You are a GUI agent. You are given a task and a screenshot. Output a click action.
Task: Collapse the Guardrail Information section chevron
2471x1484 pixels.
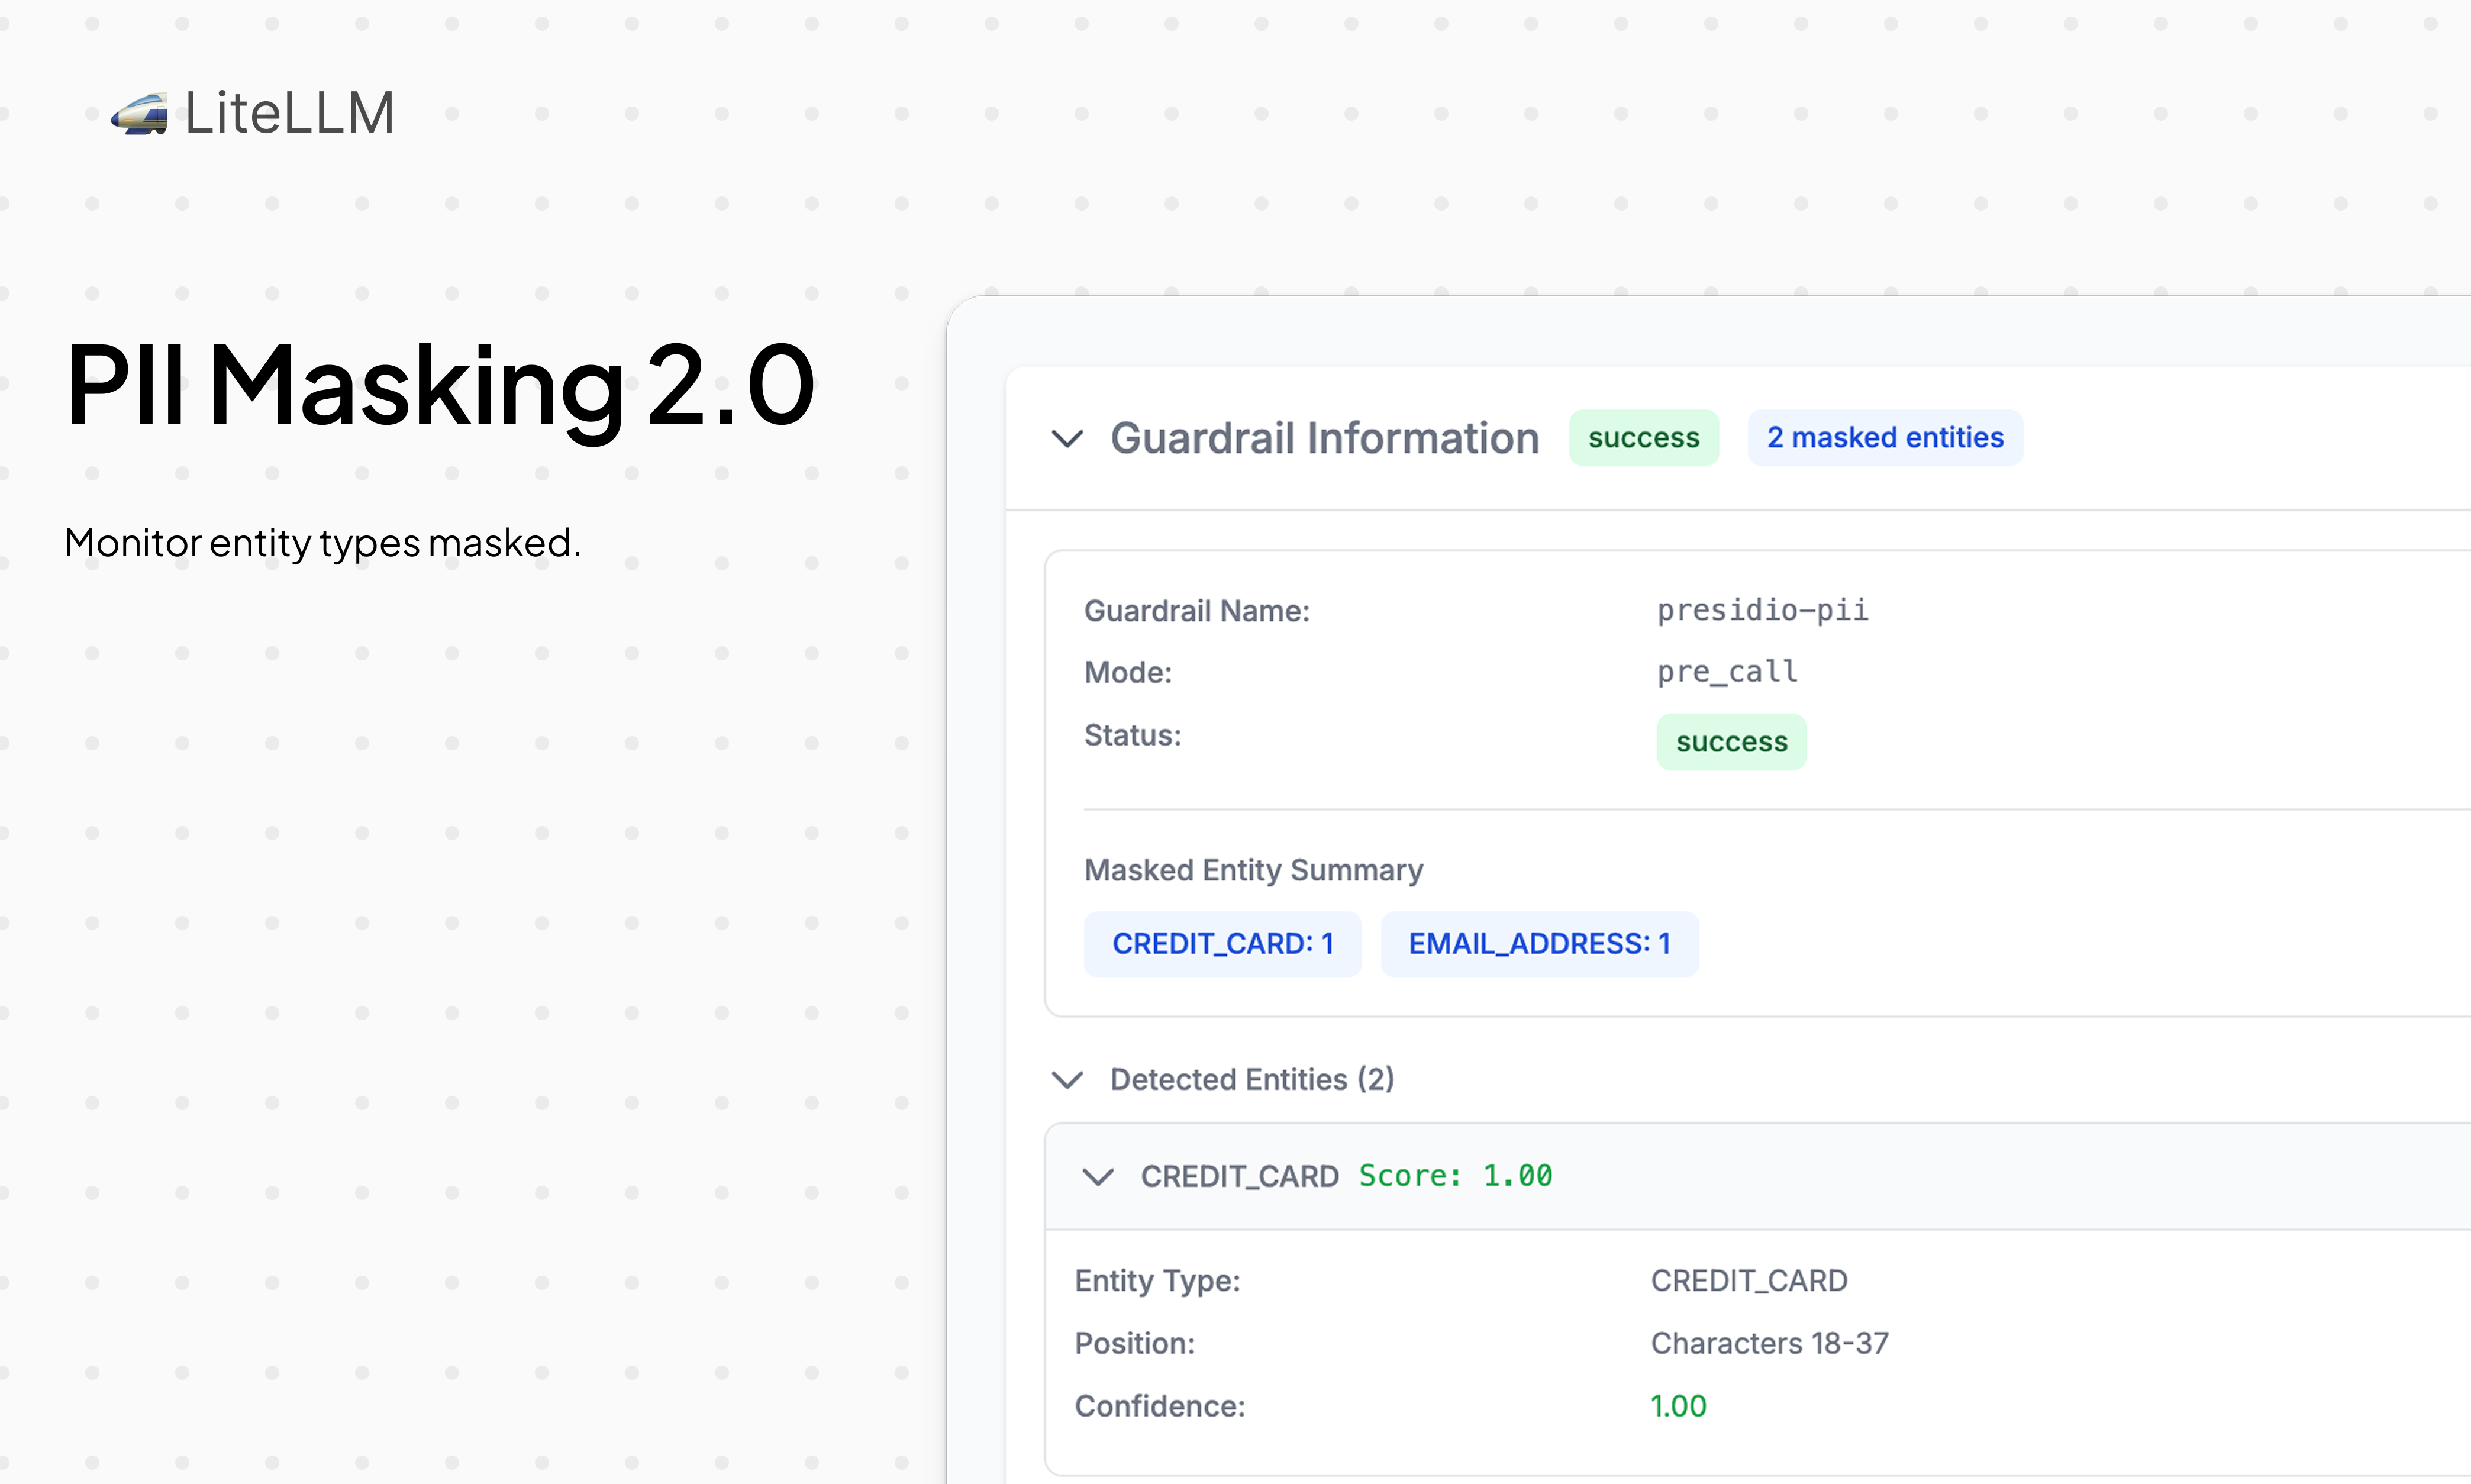click(1067, 438)
